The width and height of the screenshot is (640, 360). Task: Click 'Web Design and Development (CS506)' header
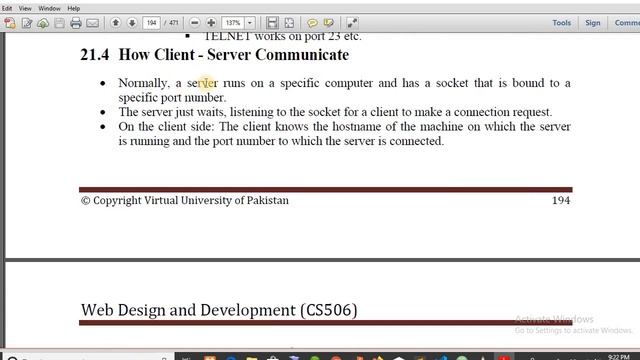[219, 310]
